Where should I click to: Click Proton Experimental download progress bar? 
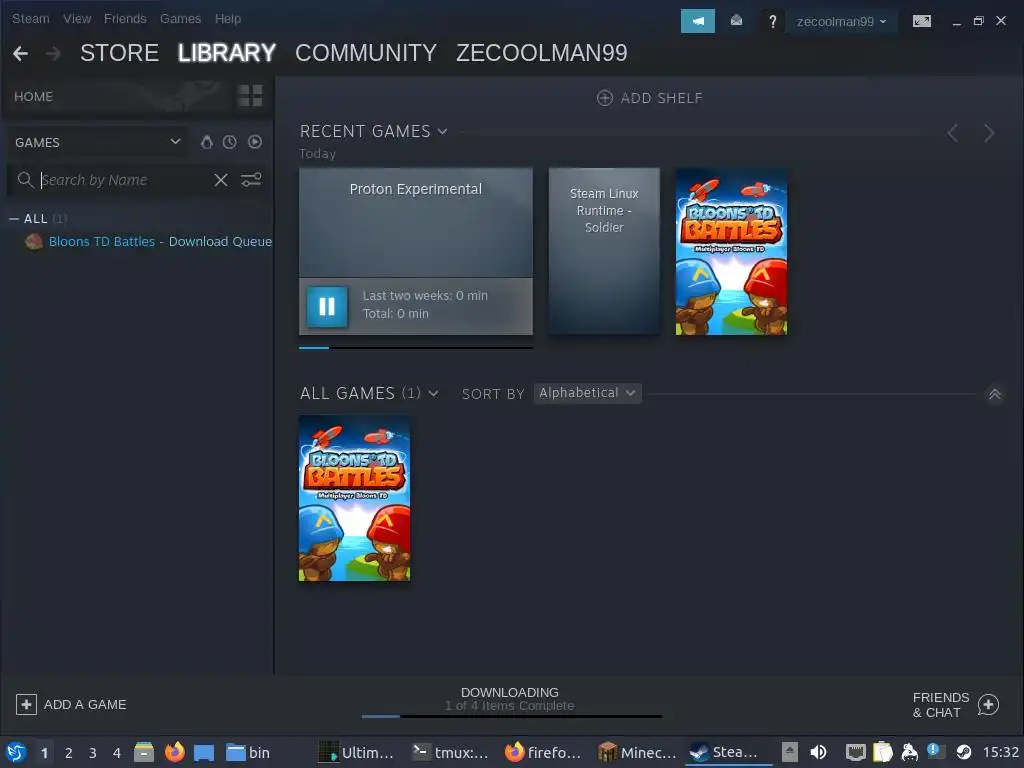pos(415,347)
